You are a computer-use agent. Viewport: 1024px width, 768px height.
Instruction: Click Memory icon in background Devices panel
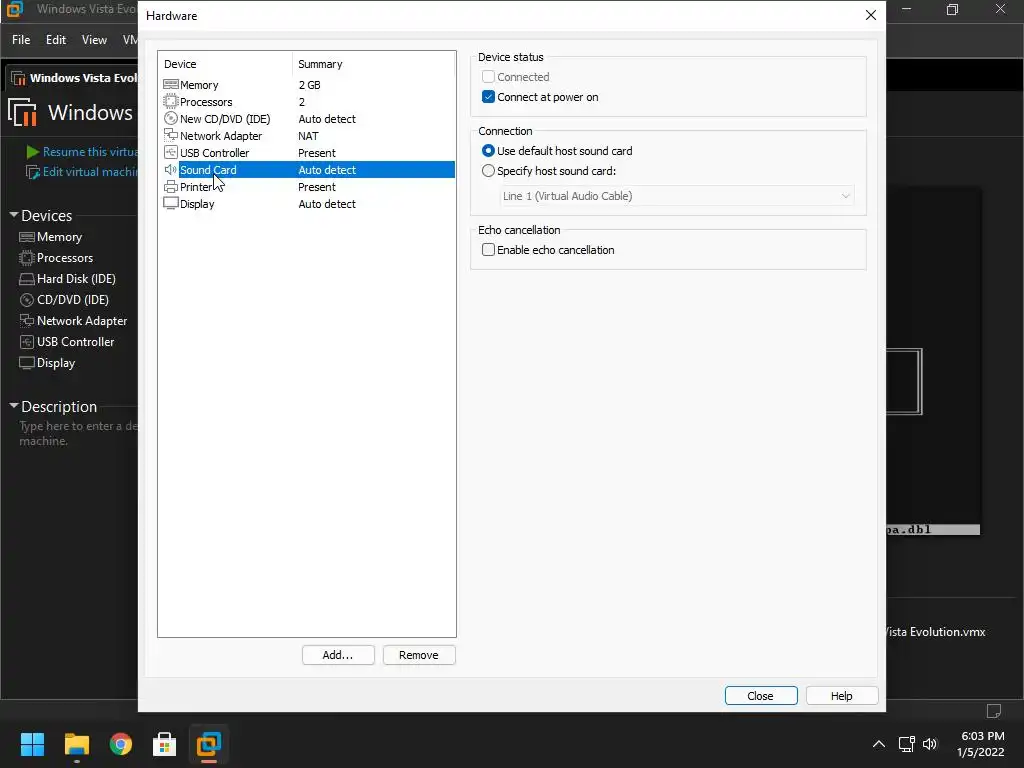click(27, 236)
